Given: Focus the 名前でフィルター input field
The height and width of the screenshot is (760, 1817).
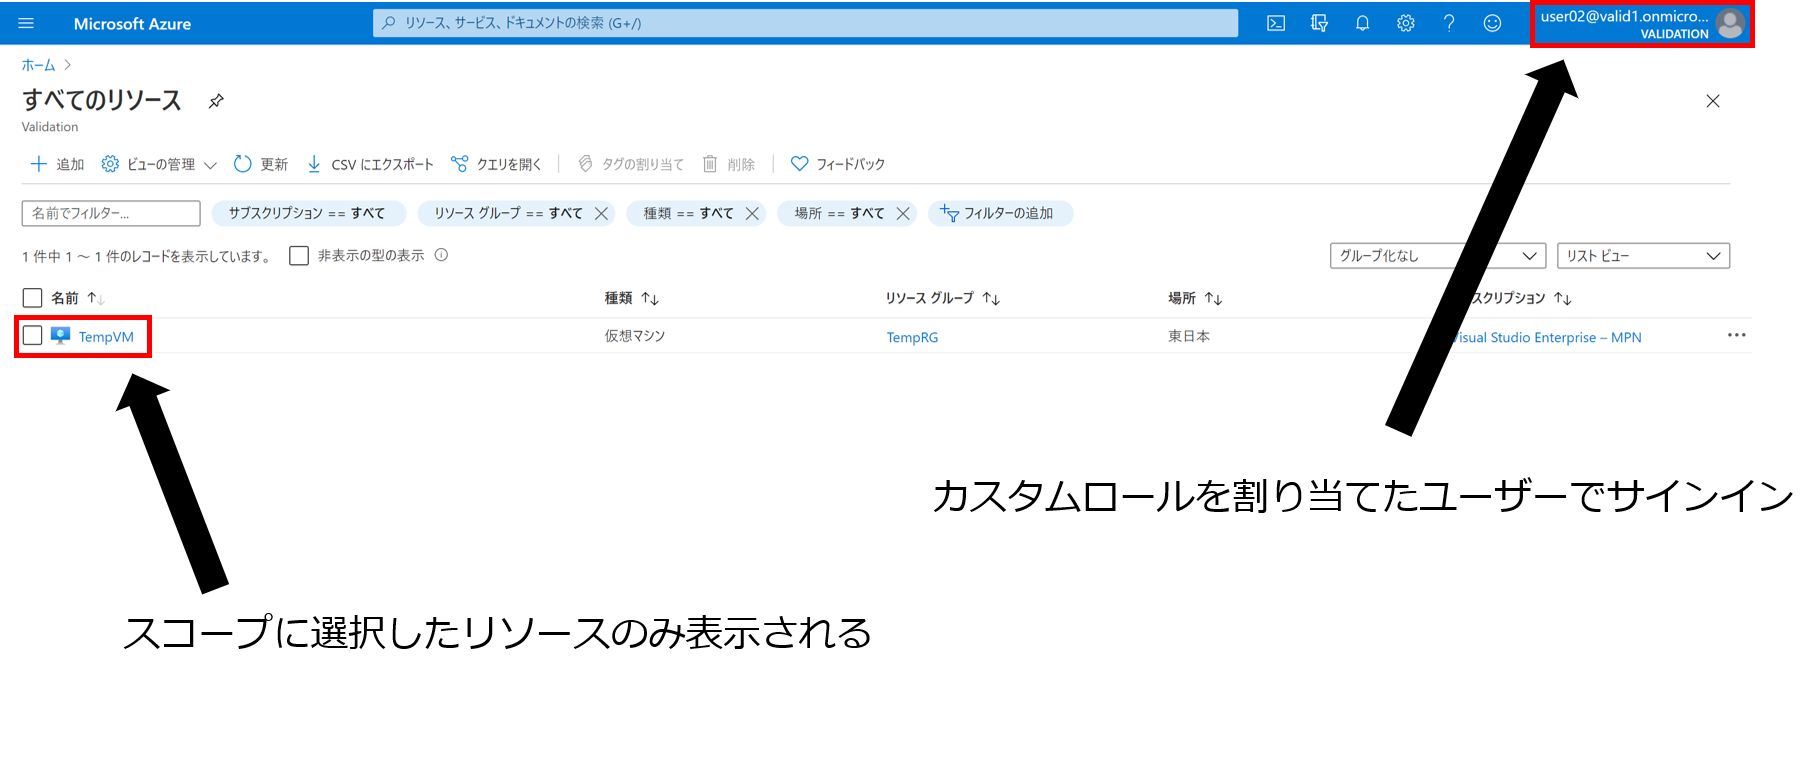Looking at the screenshot, I should pyautogui.click(x=111, y=213).
